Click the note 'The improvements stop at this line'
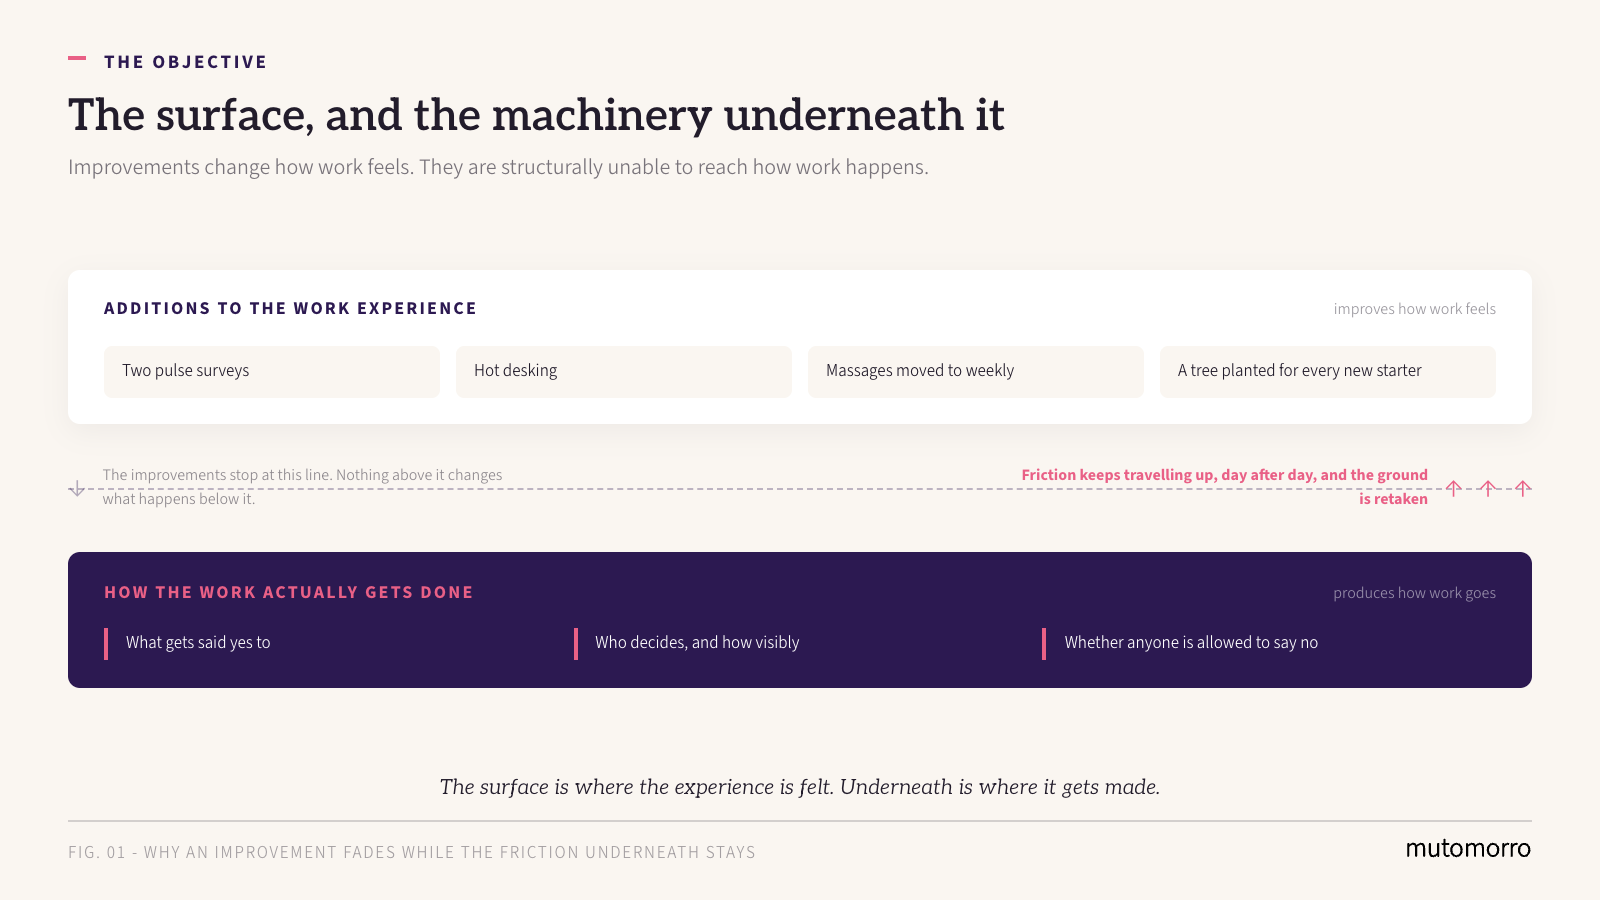The height and width of the screenshot is (900, 1600). pyautogui.click(x=302, y=487)
